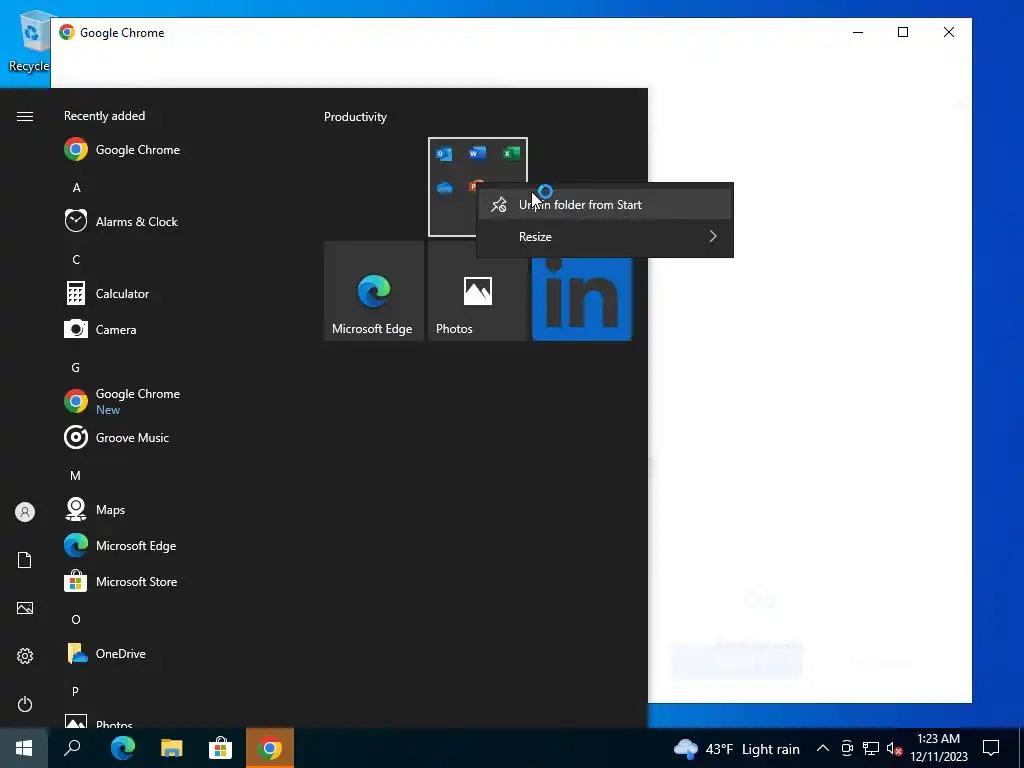
Task: Jump to letter M in app list
Action: pyautogui.click(x=76, y=475)
